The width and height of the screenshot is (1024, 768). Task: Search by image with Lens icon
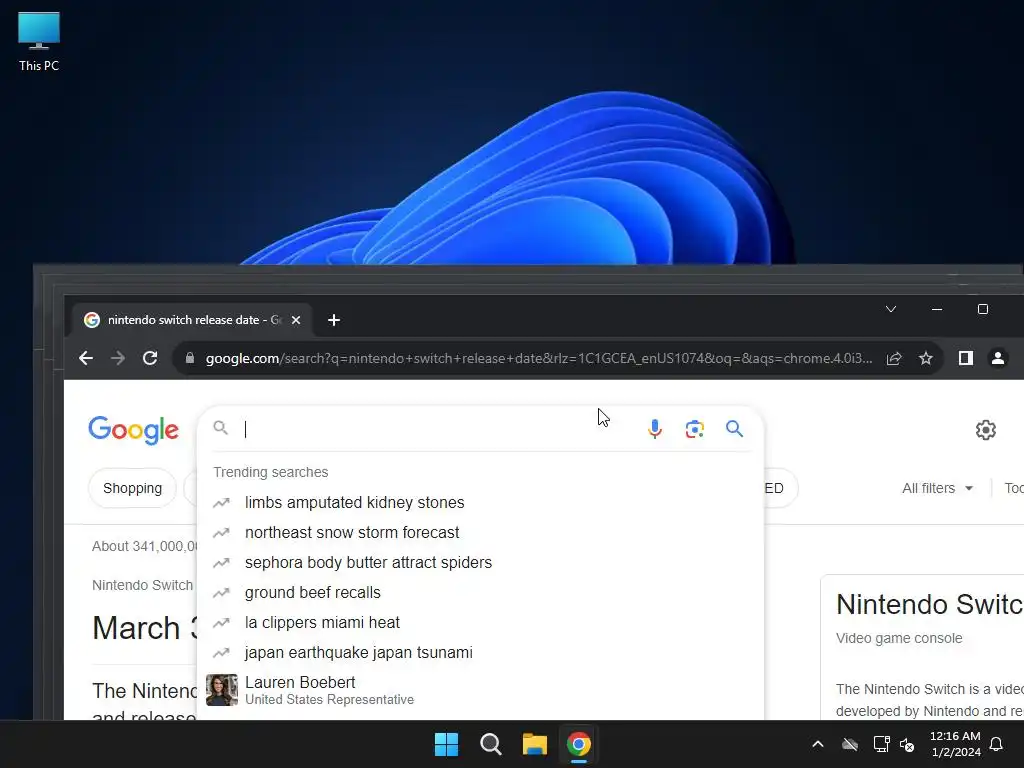coord(694,429)
